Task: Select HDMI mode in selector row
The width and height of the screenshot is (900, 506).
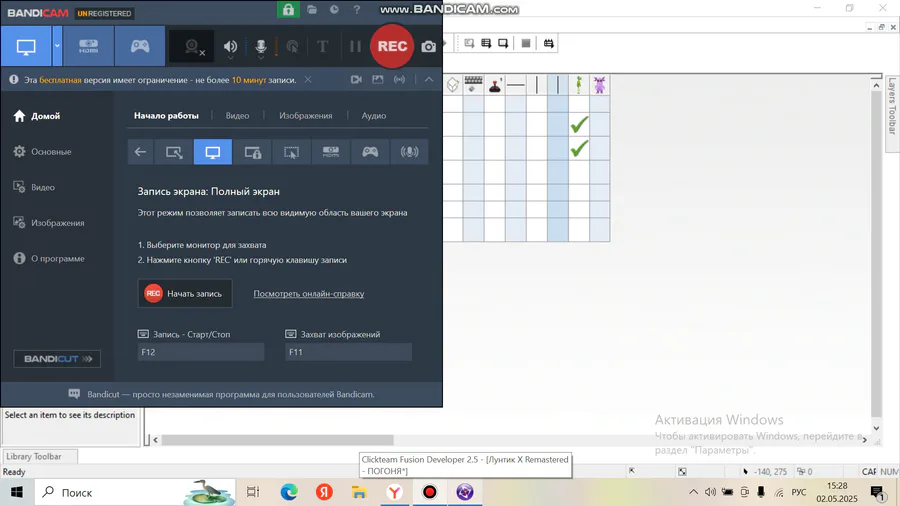Action: coord(331,152)
